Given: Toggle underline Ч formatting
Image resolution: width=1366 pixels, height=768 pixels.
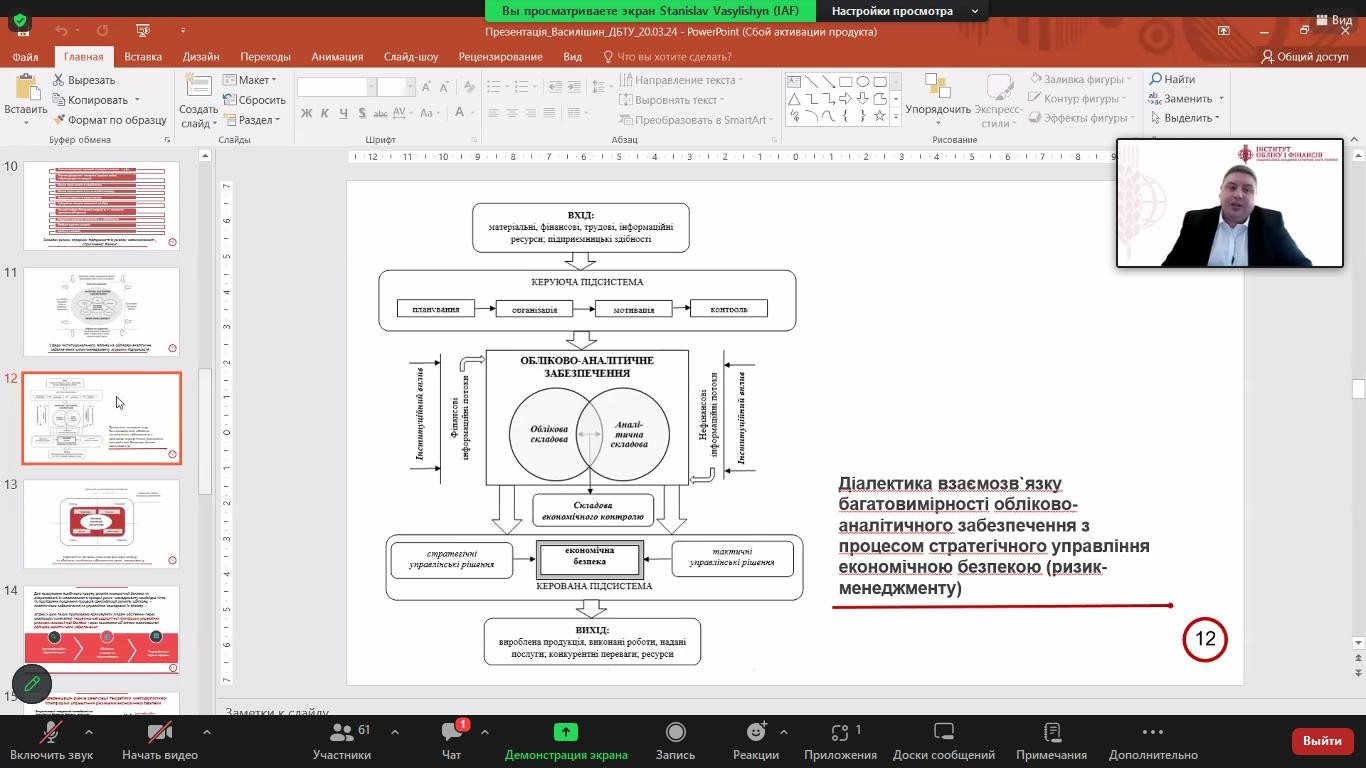Looking at the screenshot, I should click(345, 114).
